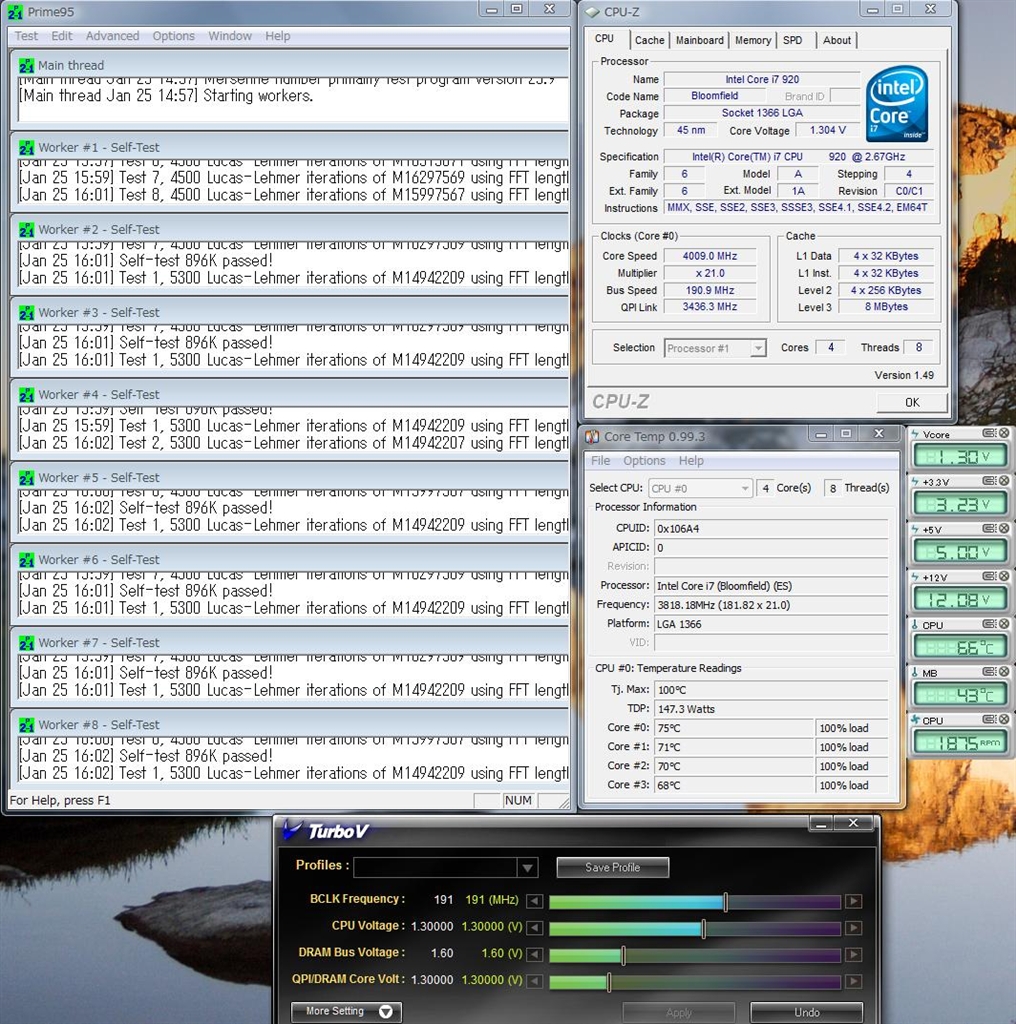Click the Undo button in TurboV
Image resolution: width=1016 pixels, height=1024 pixels.
[806, 1012]
